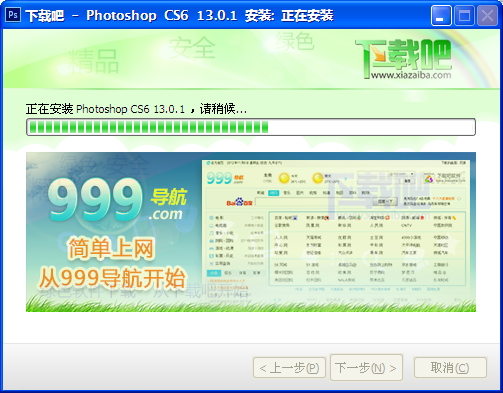Image resolution: width=503 pixels, height=393 pixels.
Task: Click the second sun weather icon in the banner
Action: pos(317,178)
